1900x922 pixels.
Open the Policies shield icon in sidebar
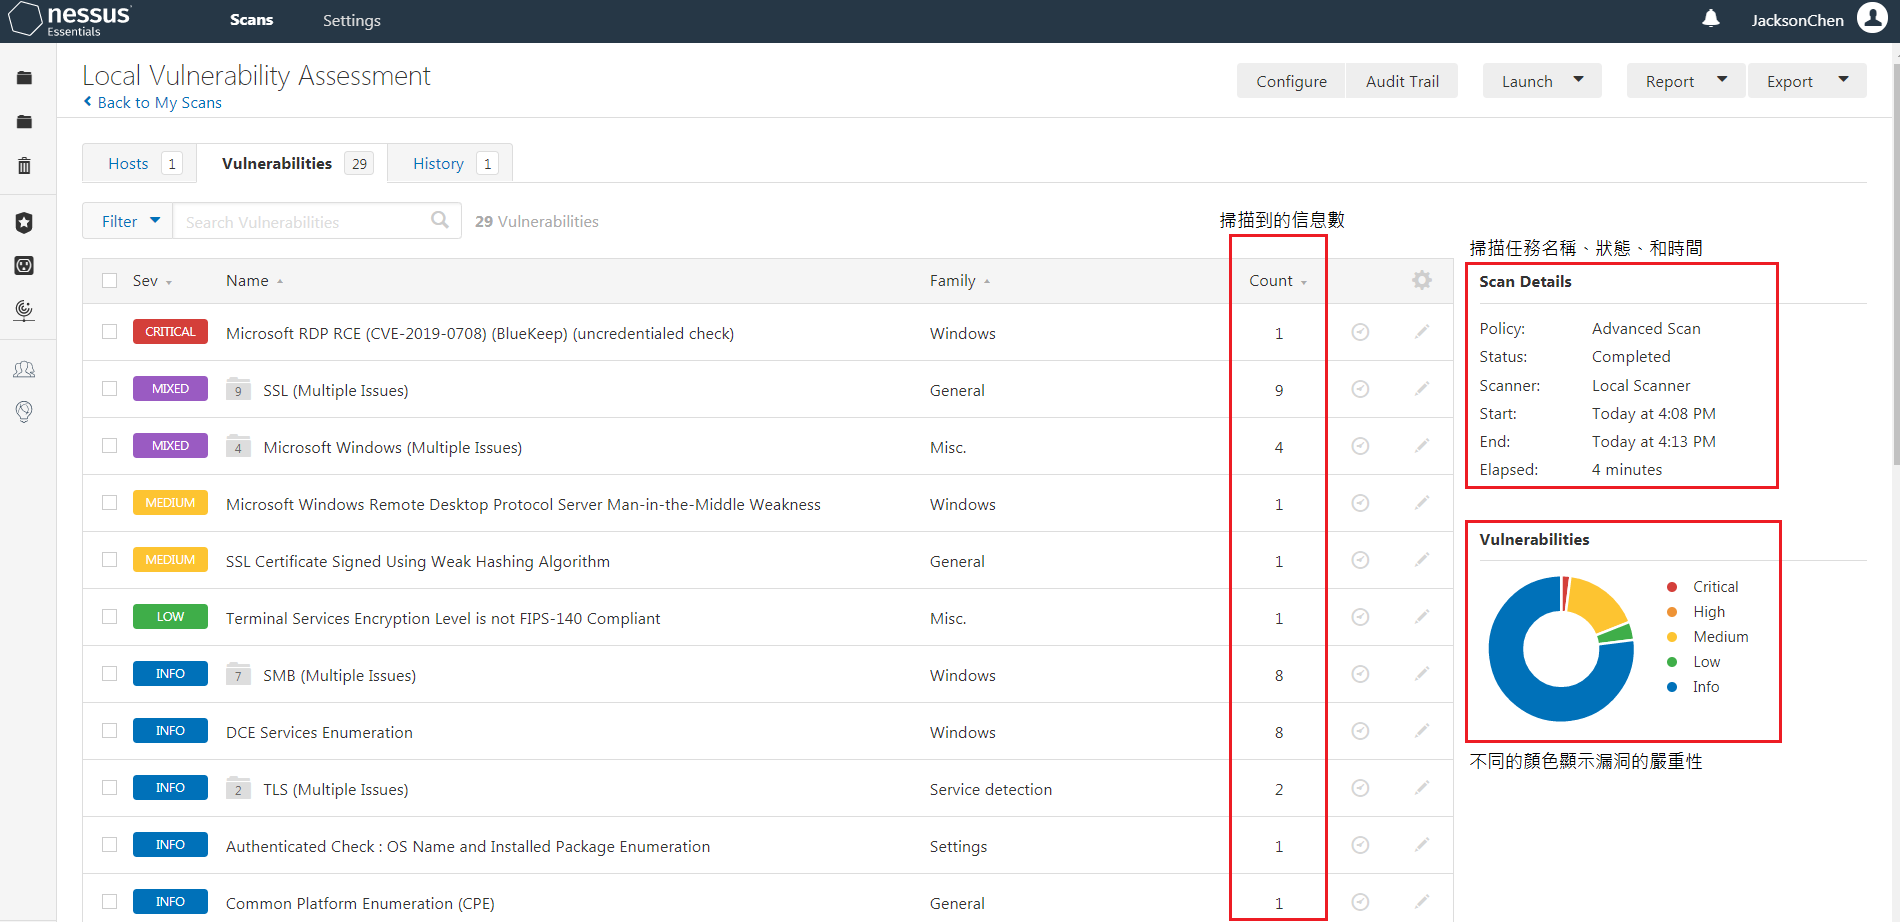[x=24, y=222]
